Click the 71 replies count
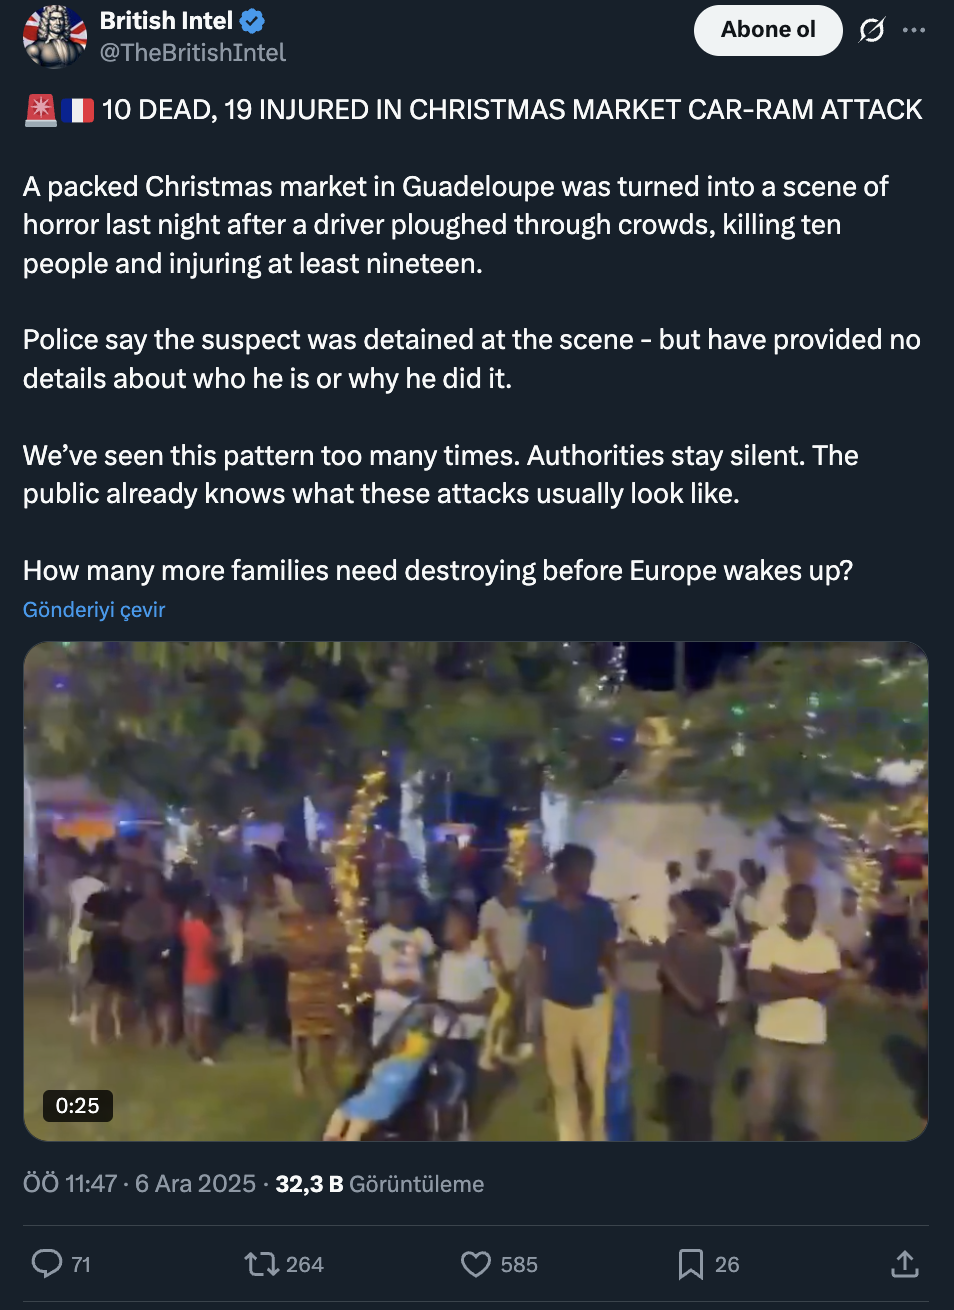This screenshot has height=1310, width=954. [81, 1265]
